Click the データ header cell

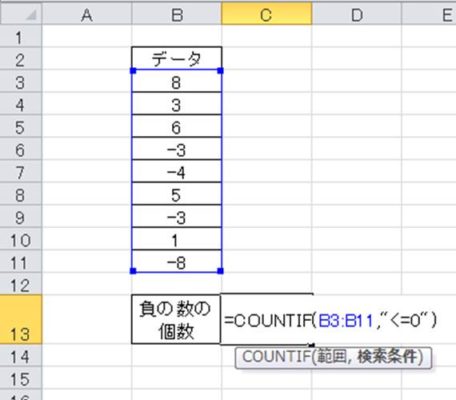click(x=177, y=59)
